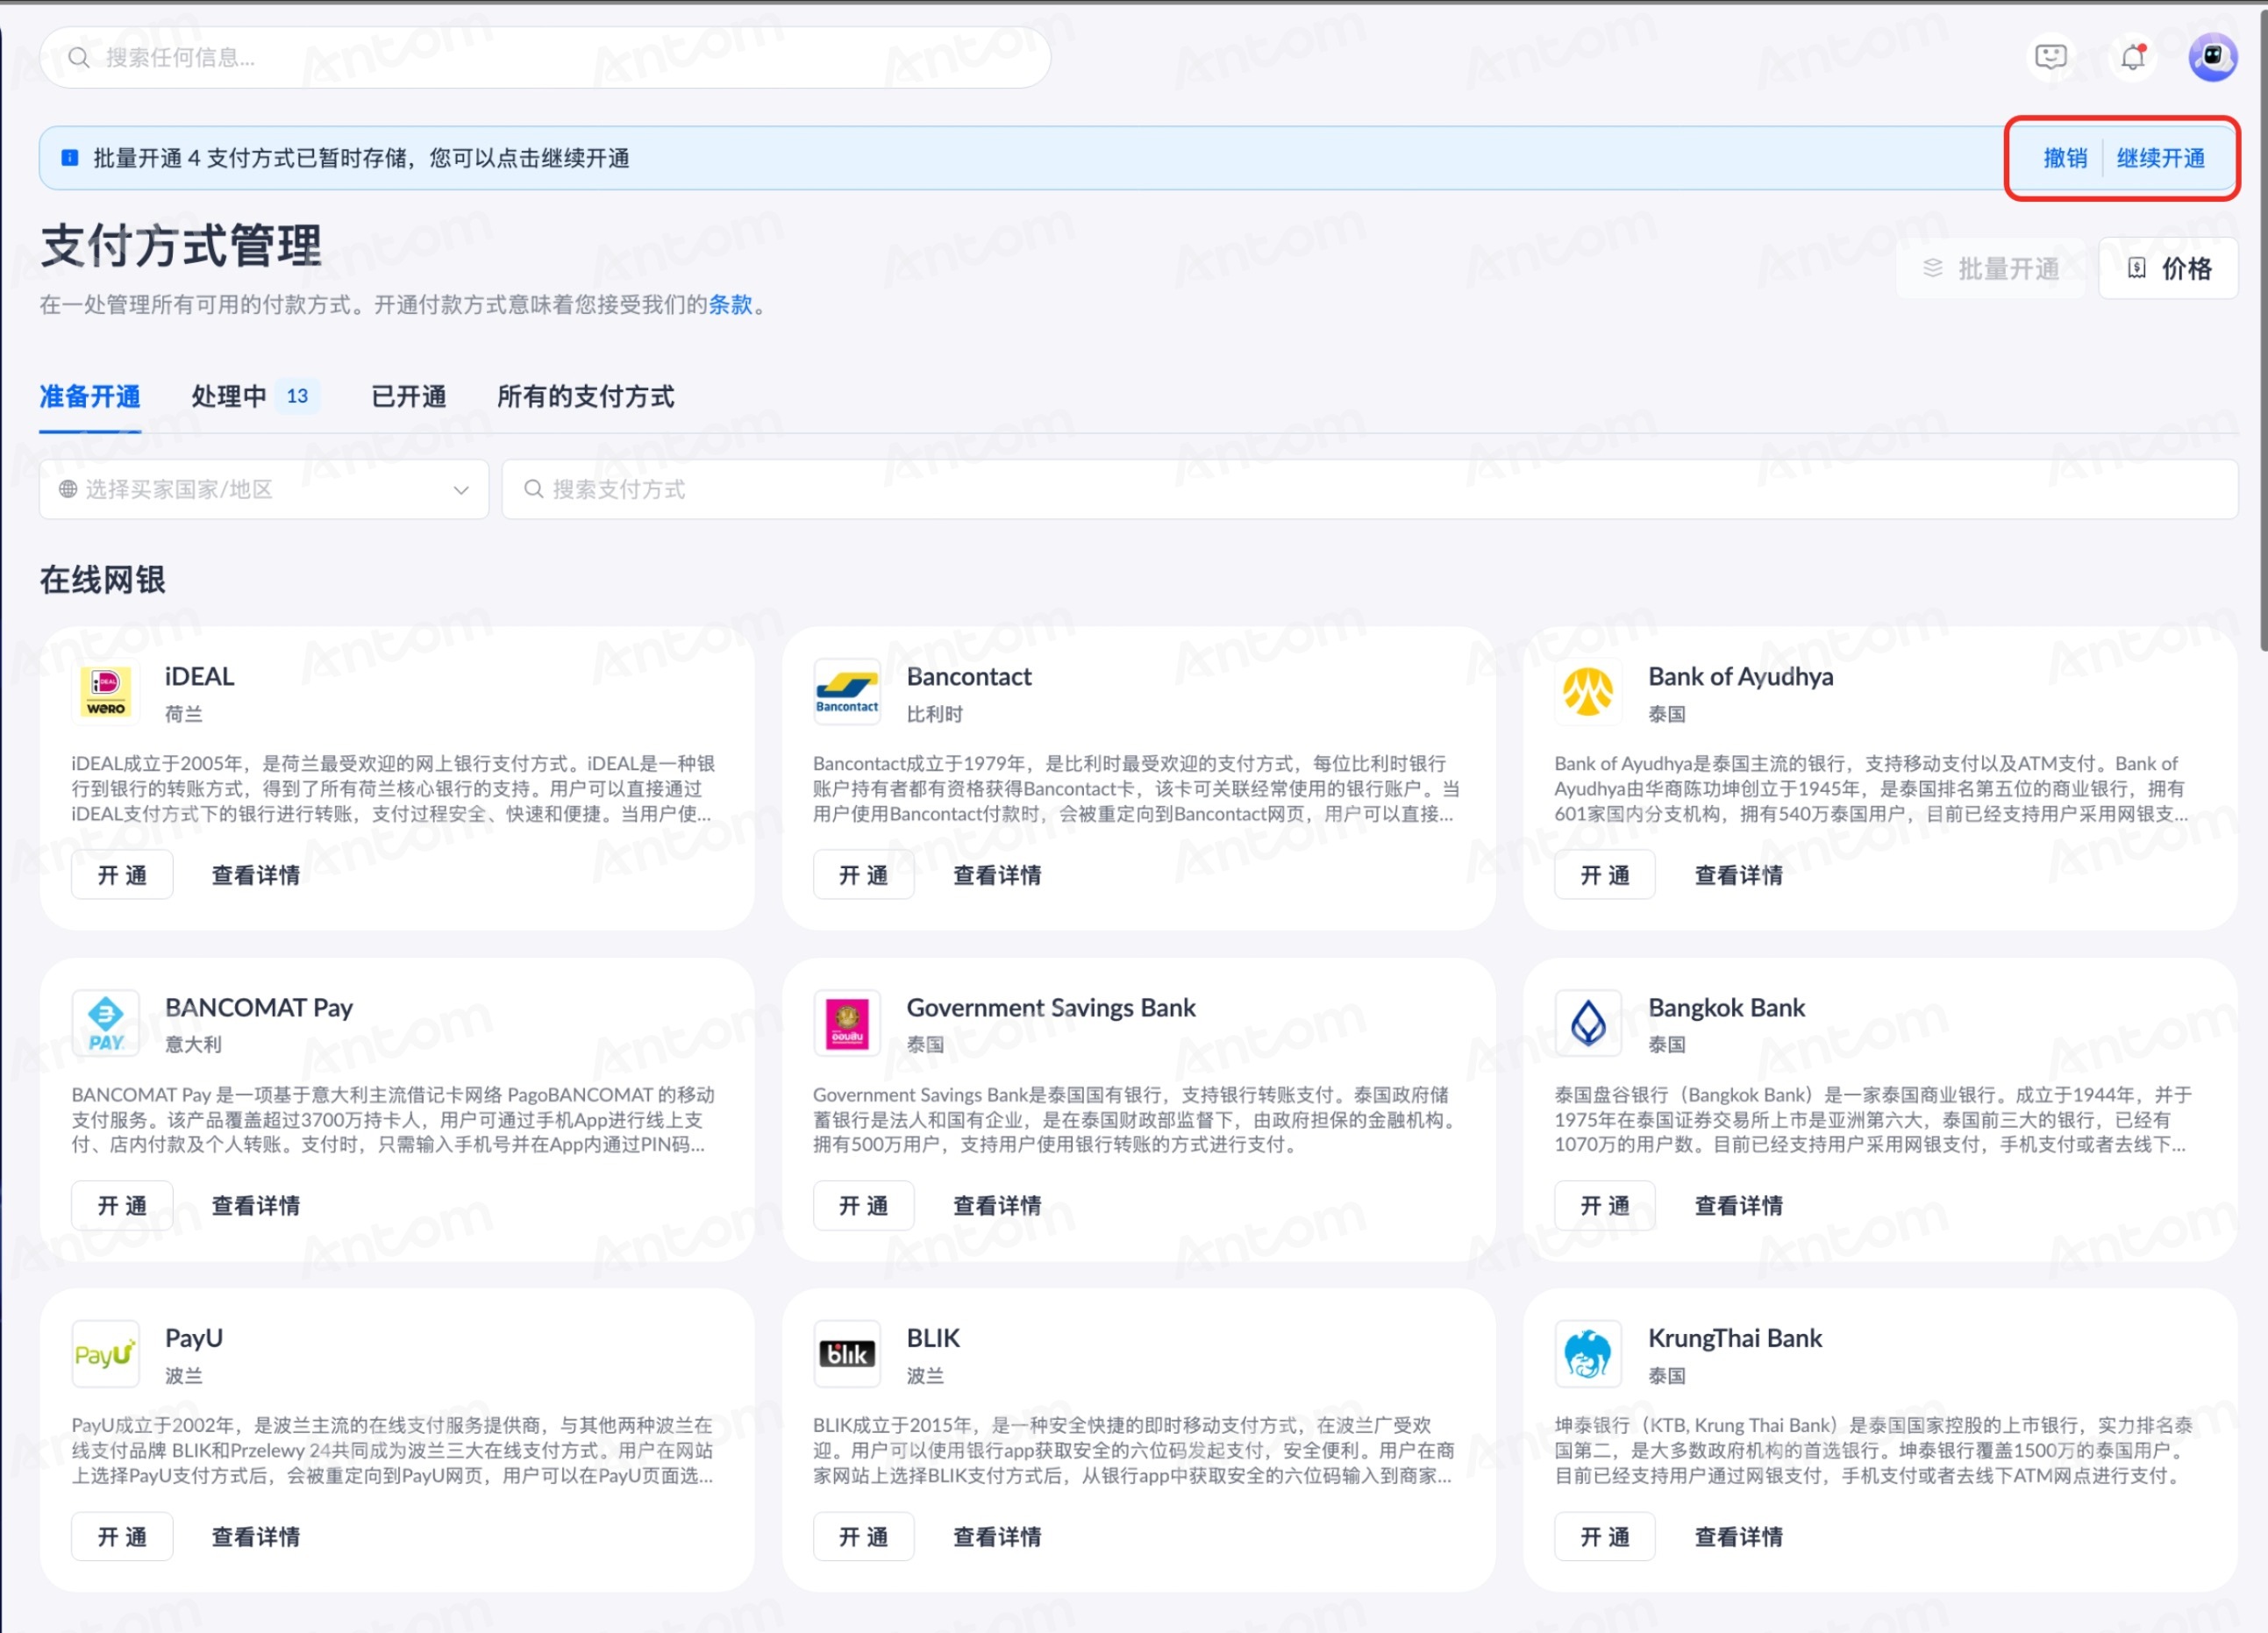Click 开通 for Bangkok Bank
The image size is (2268, 1633).
(x=1605, y=1206)
